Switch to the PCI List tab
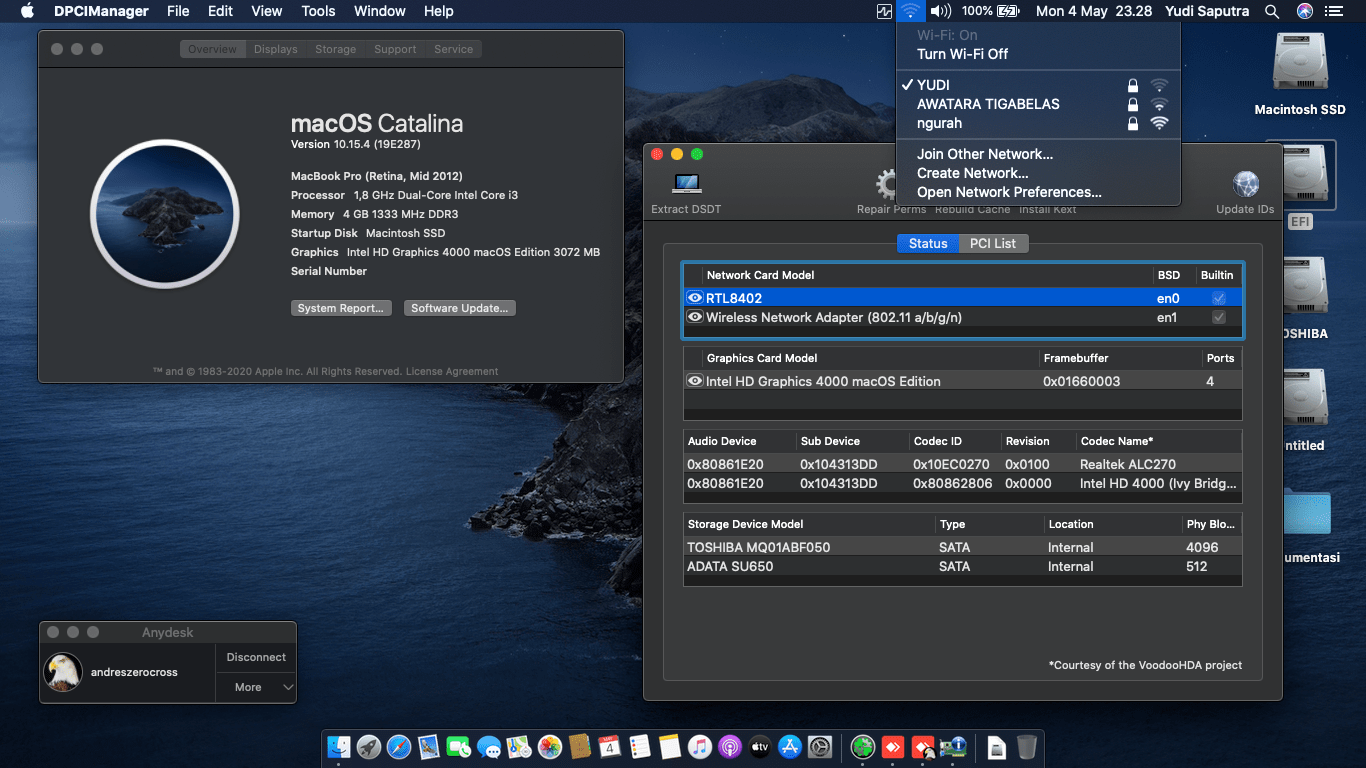The height and width of the screenshot is (768, 1366). tap(993, 243)
